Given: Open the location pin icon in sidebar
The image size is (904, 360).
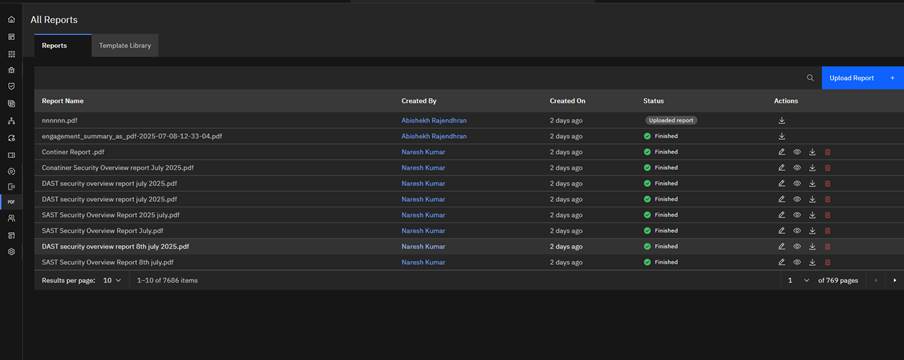Looking at the screenshot, I should point(12,171).
